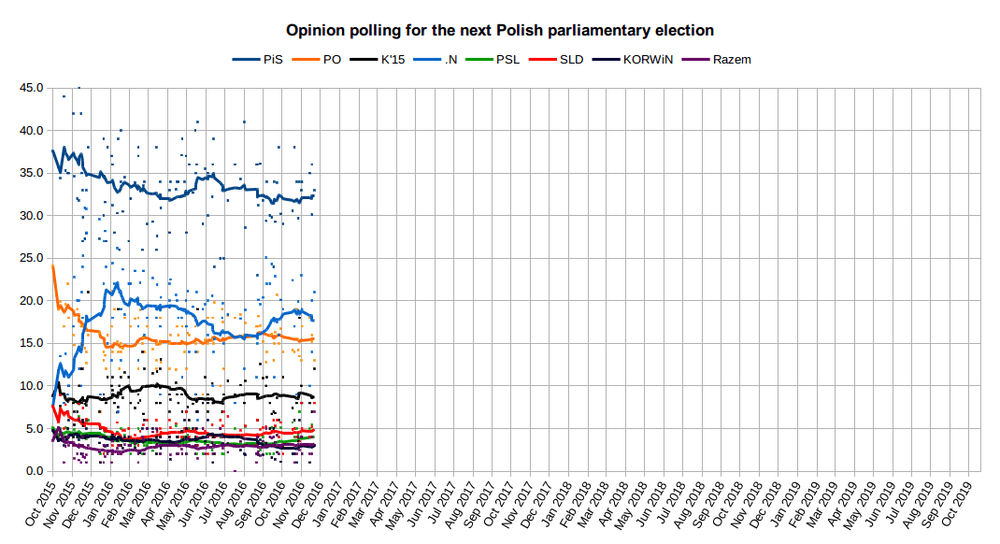Click the Jan 2018 x-axis label

559,503
